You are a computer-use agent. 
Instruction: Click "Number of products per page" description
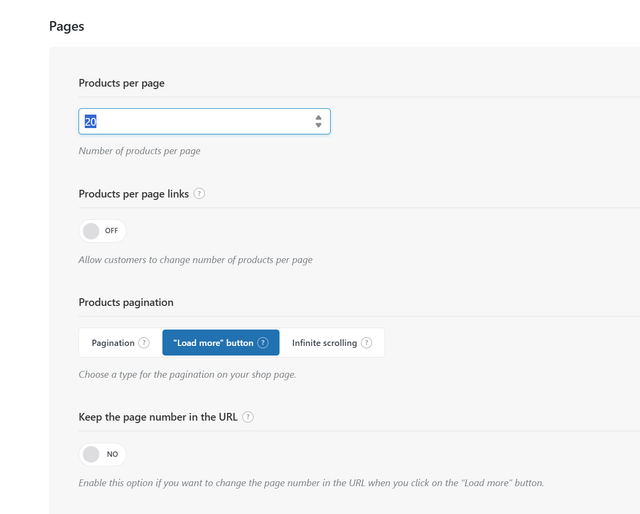pyautogui.click(x=140, y=151)
